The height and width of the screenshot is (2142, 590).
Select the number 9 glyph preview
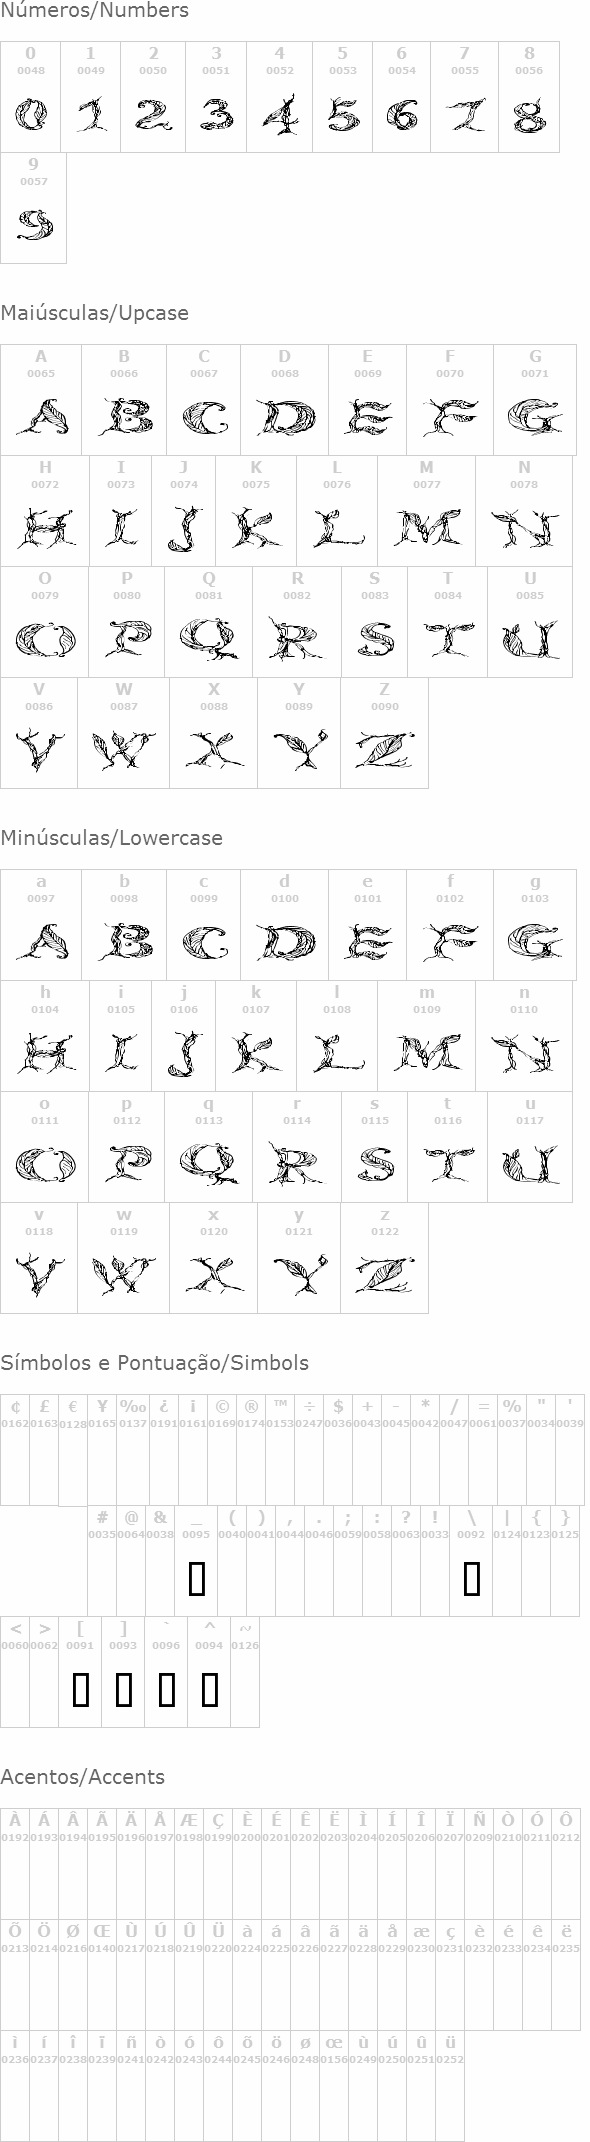(x=34, y=225)
